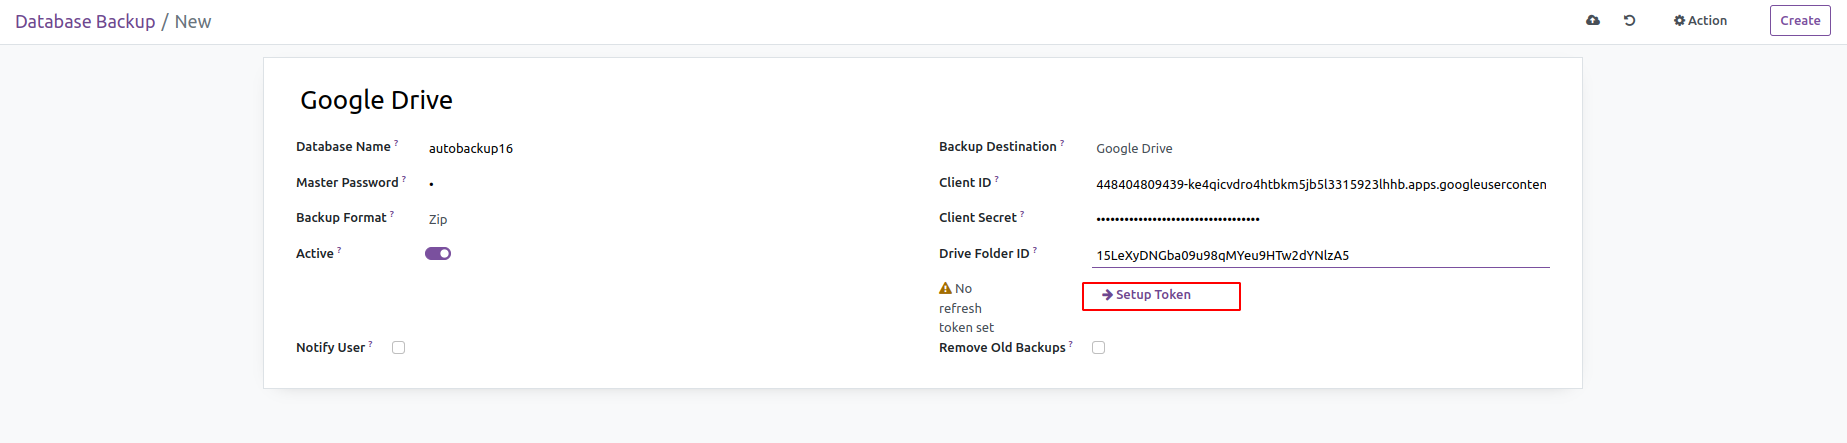Click the cloud save record icon
This screenshot has height=443, width=1847.
pyautogui.click(x=1593, y=21)
